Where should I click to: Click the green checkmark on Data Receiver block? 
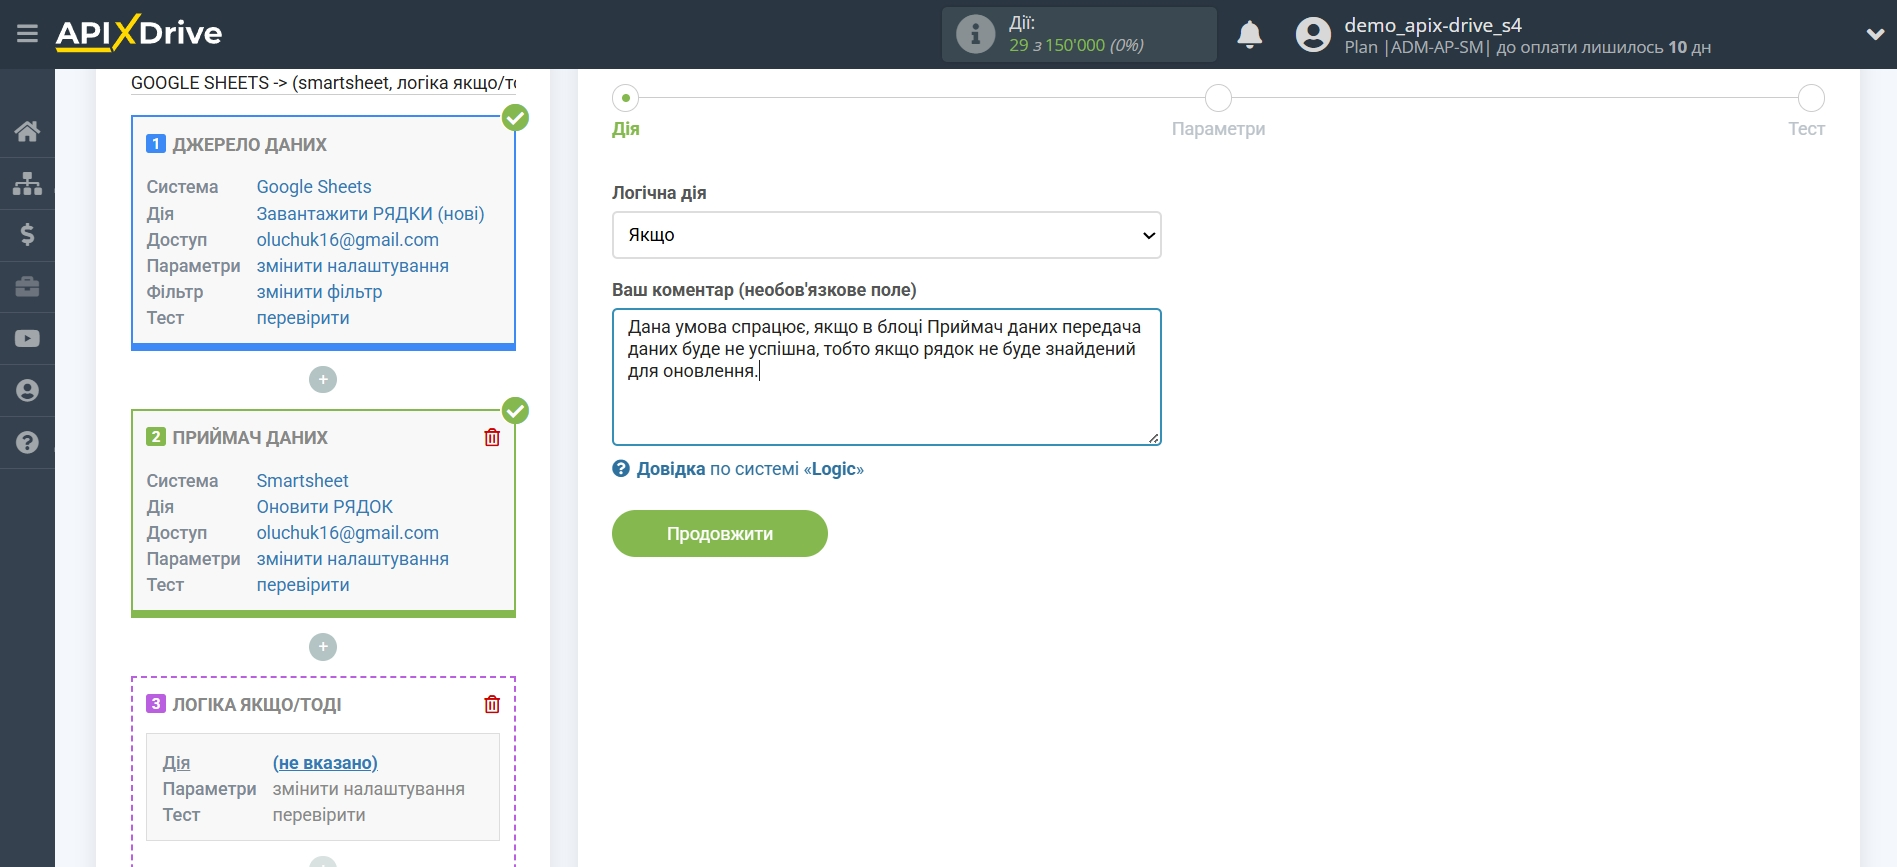tap(515, 411)
